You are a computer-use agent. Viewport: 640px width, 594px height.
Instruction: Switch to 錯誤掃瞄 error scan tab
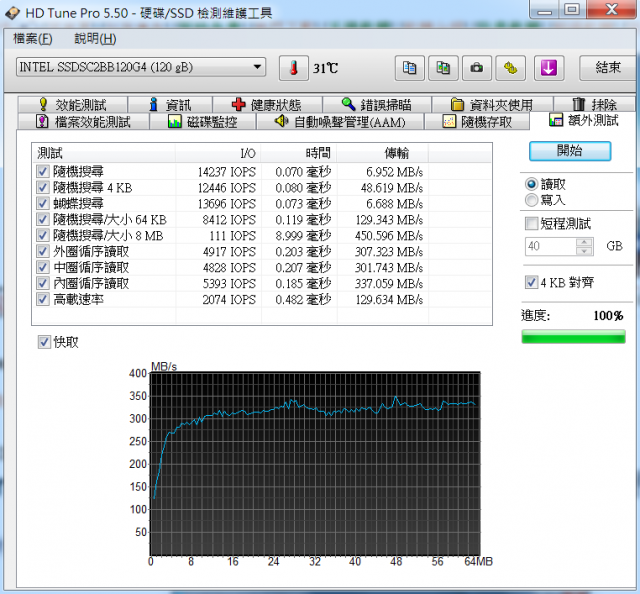click(377, 105)
